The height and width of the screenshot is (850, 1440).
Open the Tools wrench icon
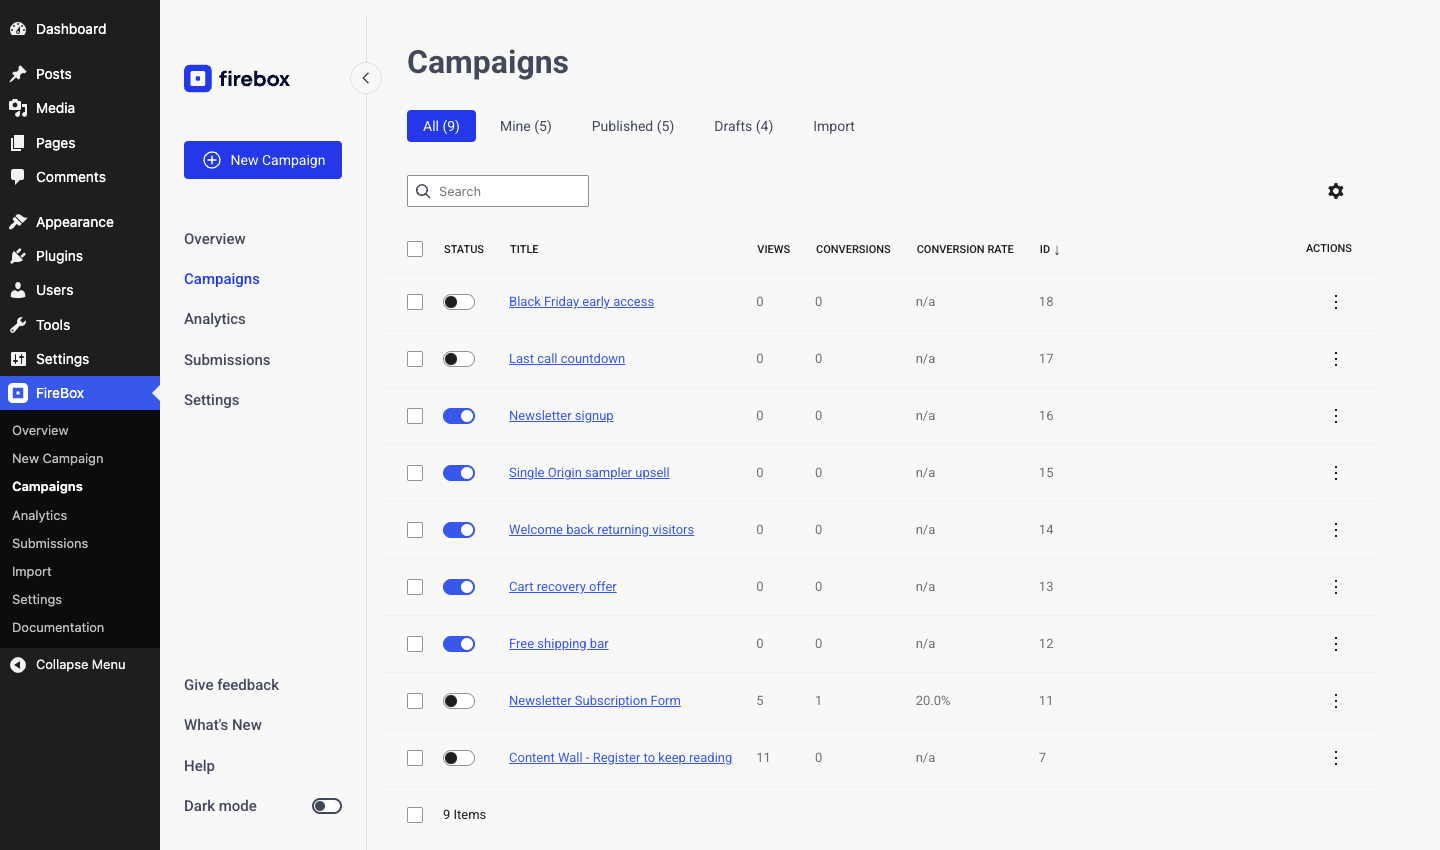tap(18, 325)
